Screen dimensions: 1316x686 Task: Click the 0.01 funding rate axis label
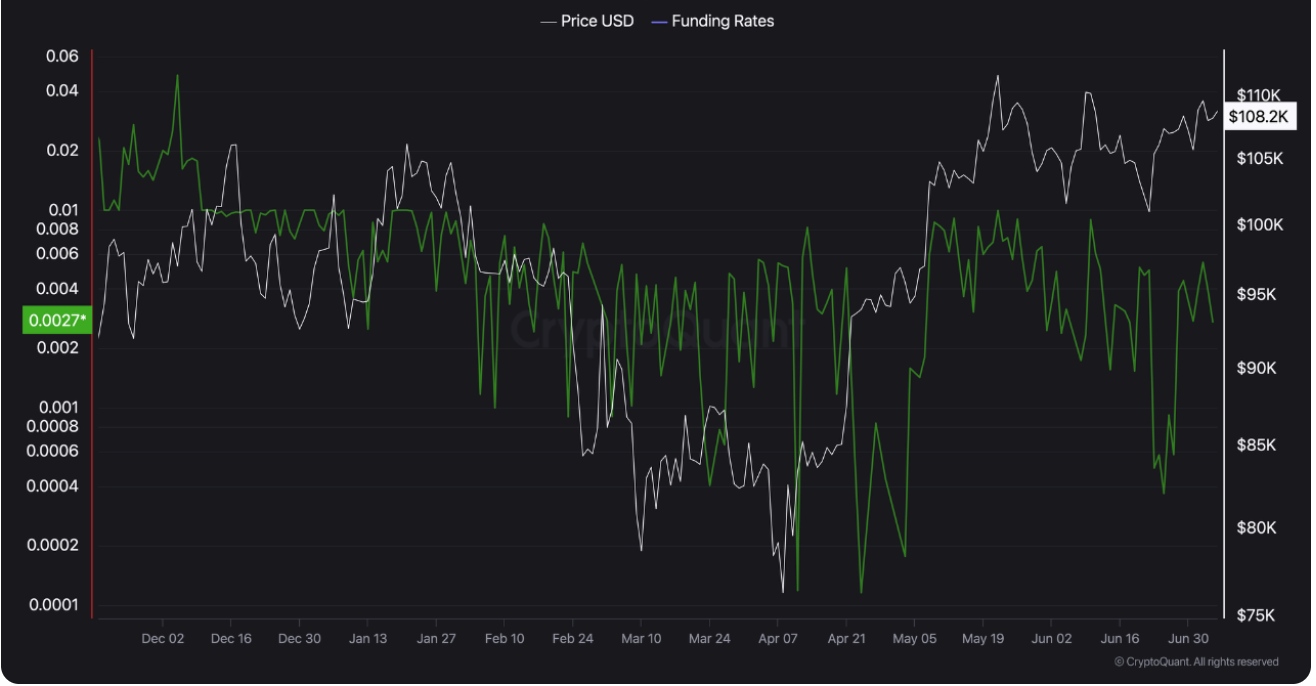coord(62,209)
